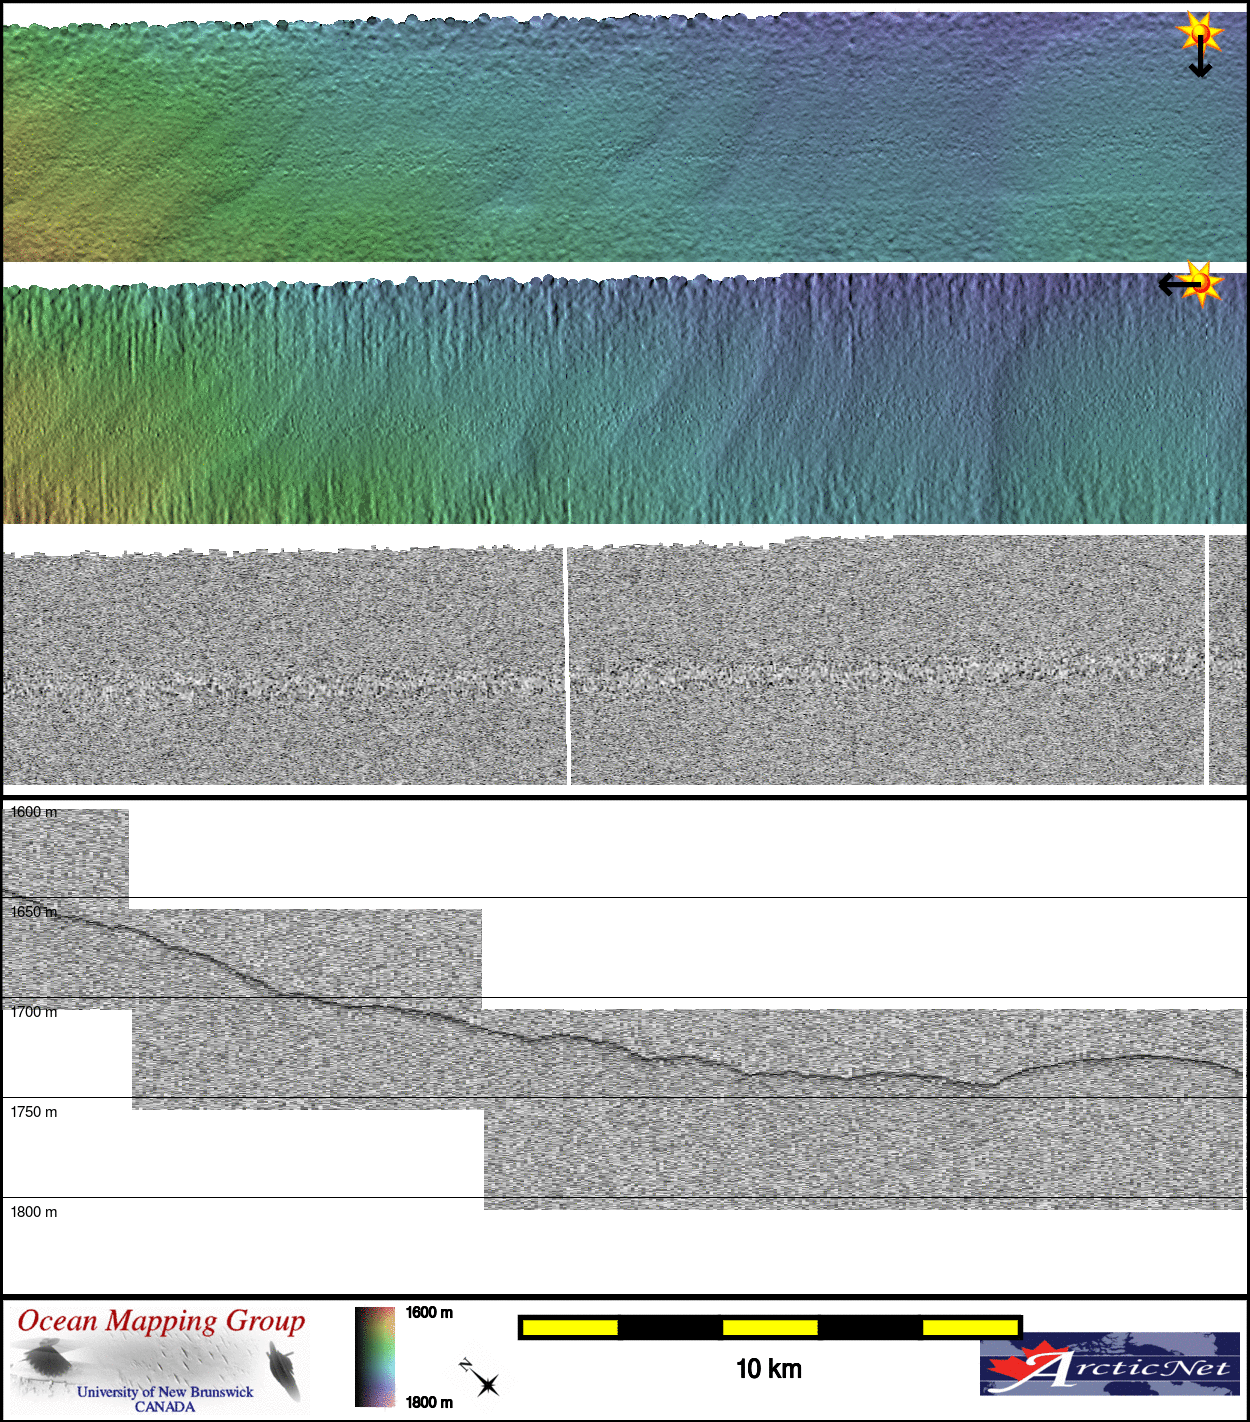The width and height of the screenshot is (1250, 1422).
Task: Click the depth color scale bar
Action: [375, 1357]
